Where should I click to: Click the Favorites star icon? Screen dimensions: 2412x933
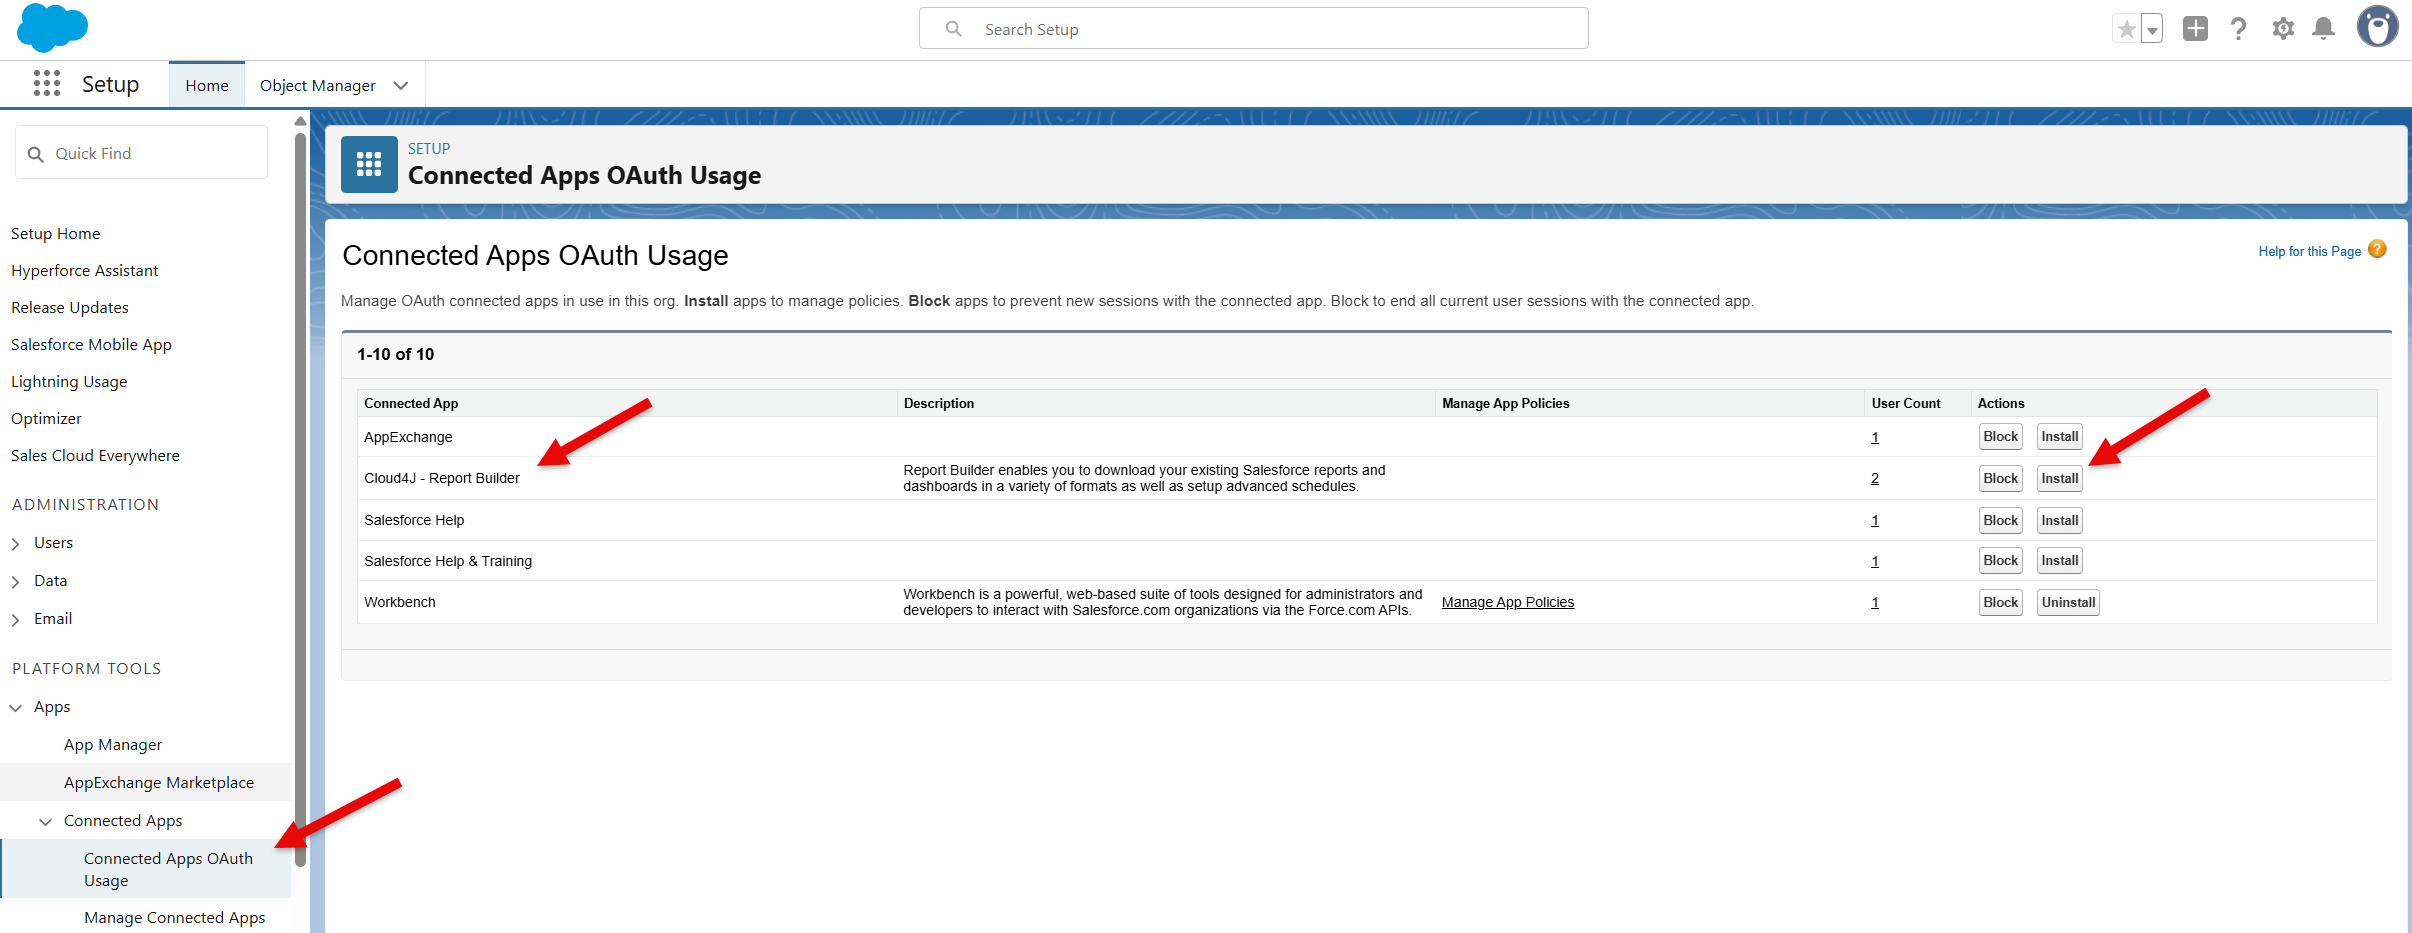2126,29
